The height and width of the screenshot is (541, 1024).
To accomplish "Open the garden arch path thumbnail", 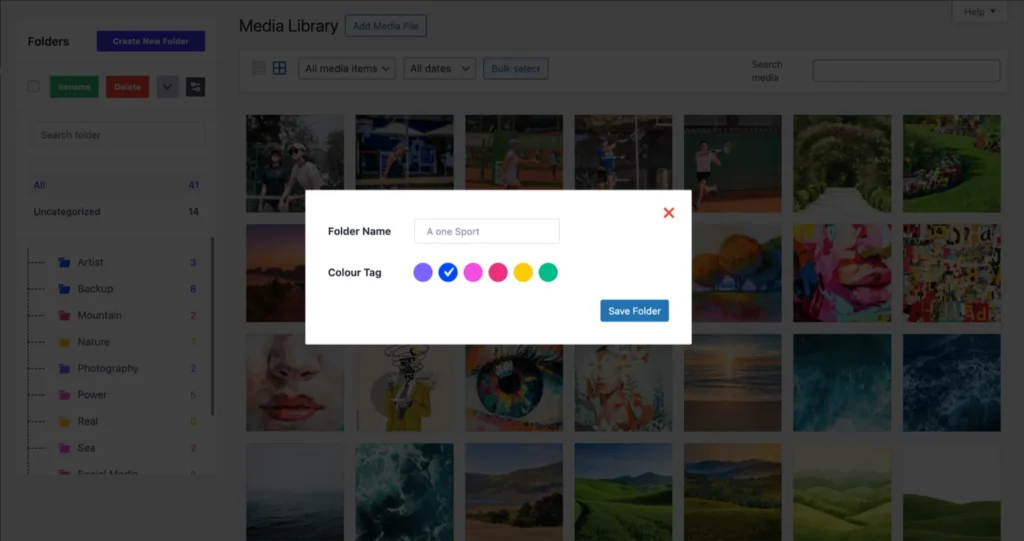I will (842, 163).
